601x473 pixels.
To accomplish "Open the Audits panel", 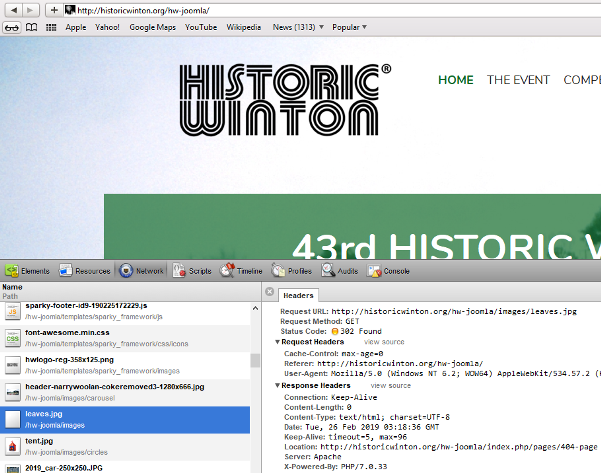I will pyautogui.click(x=340, y=271).
